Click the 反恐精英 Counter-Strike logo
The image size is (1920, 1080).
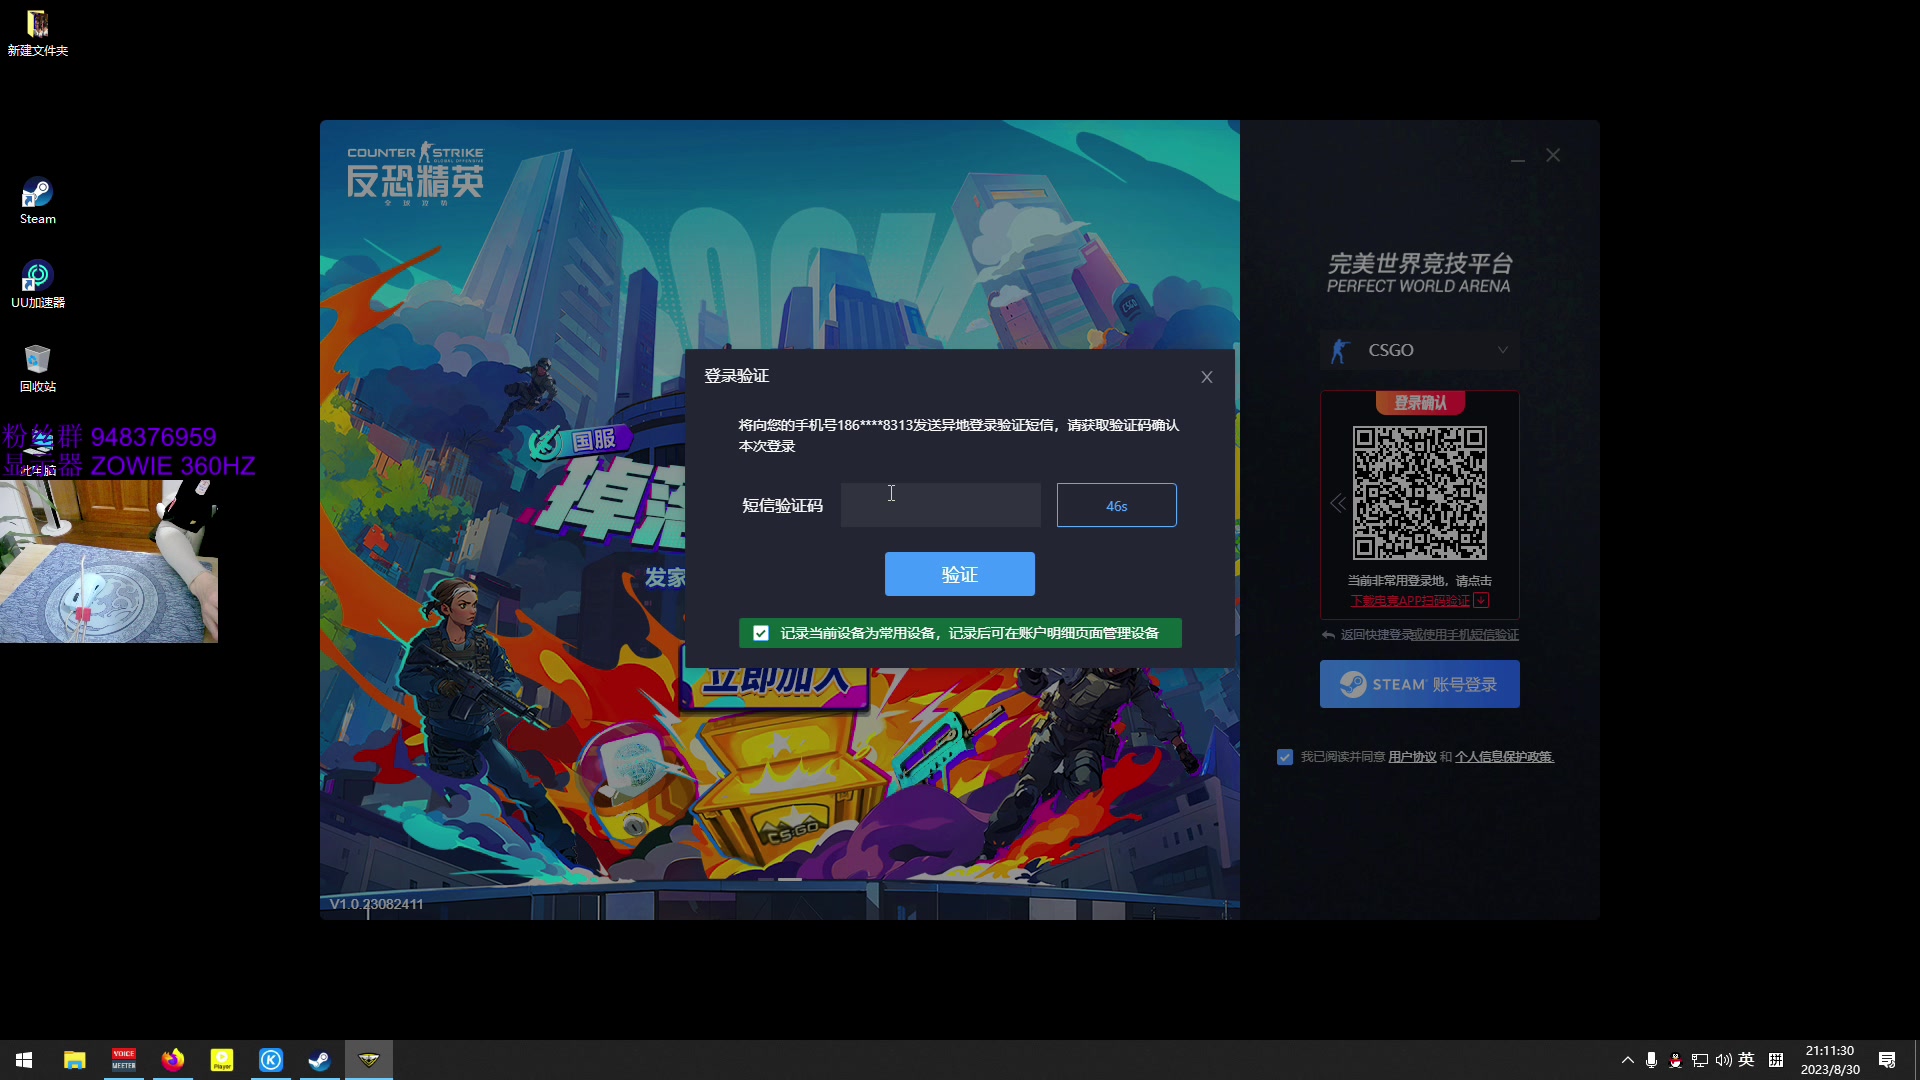415,173
